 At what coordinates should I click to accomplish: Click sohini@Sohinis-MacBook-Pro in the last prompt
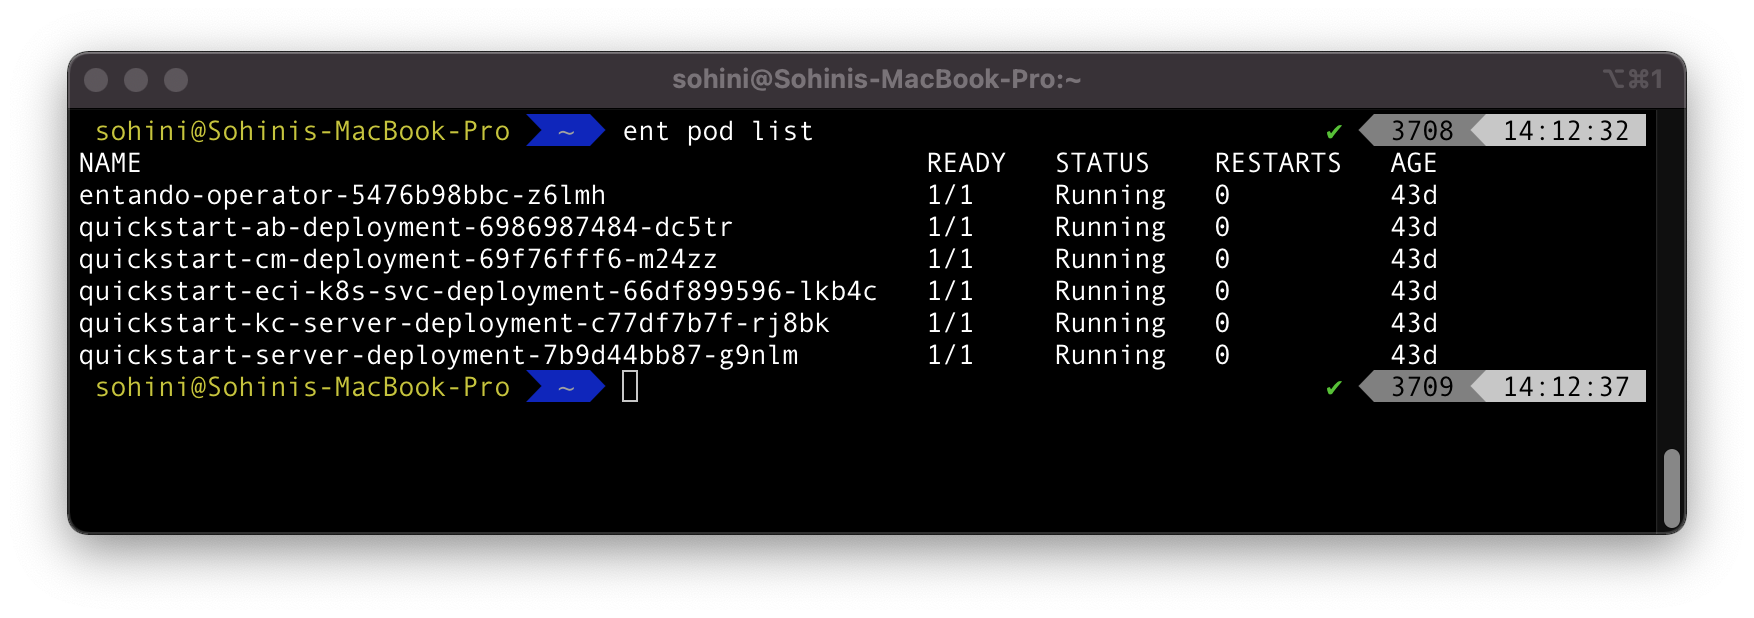[x=302, y=387]
